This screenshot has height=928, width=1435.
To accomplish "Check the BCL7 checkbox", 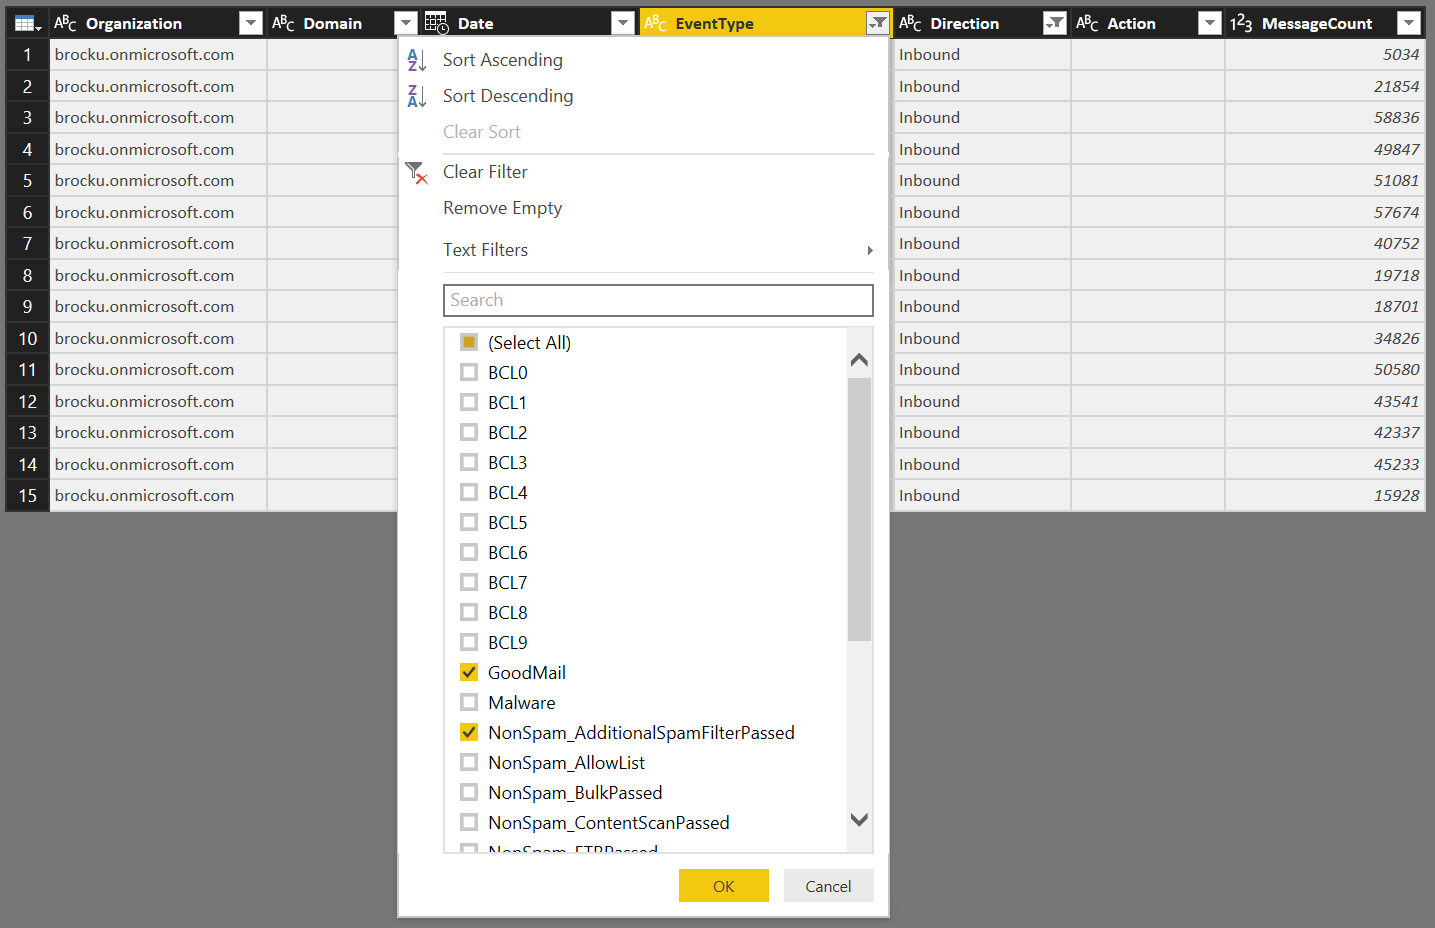I will 469,582.
